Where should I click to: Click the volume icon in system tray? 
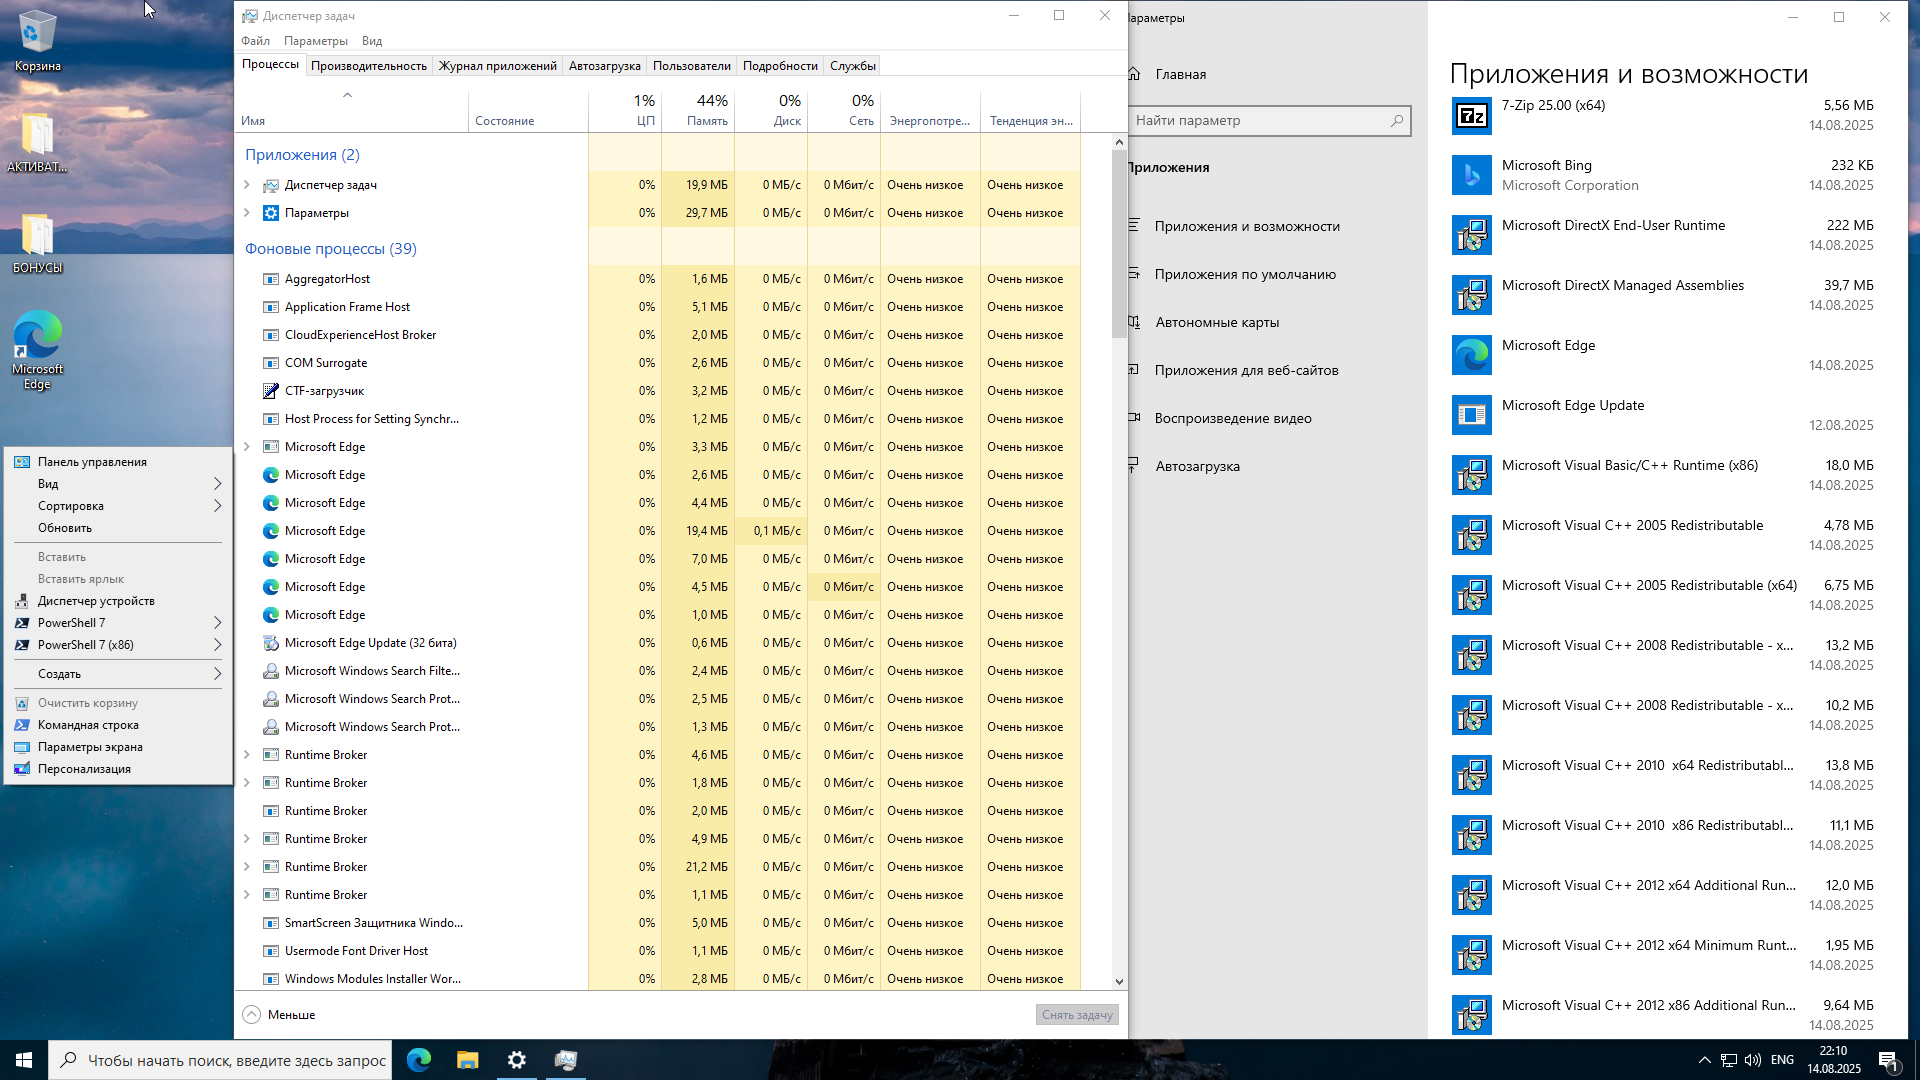coord(1753,1060)
